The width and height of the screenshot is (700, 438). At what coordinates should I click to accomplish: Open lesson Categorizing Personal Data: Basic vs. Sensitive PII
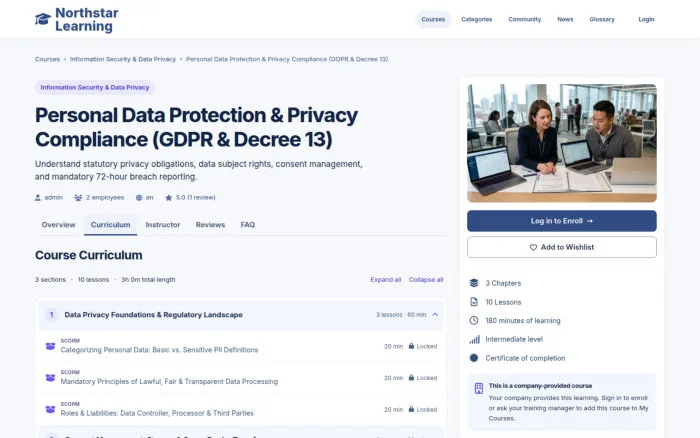point(159,350)
